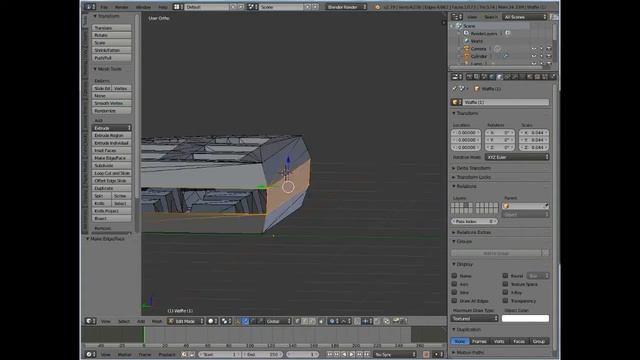Open the Scene properties tab icon
This screenshot has height=360, width=640.
[483, 77]
